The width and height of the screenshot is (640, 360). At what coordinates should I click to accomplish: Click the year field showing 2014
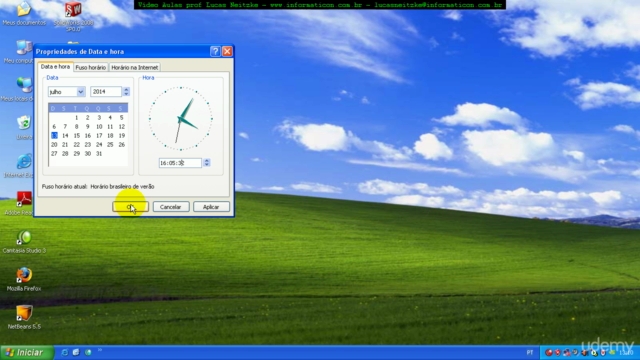[x=106, y=92]
